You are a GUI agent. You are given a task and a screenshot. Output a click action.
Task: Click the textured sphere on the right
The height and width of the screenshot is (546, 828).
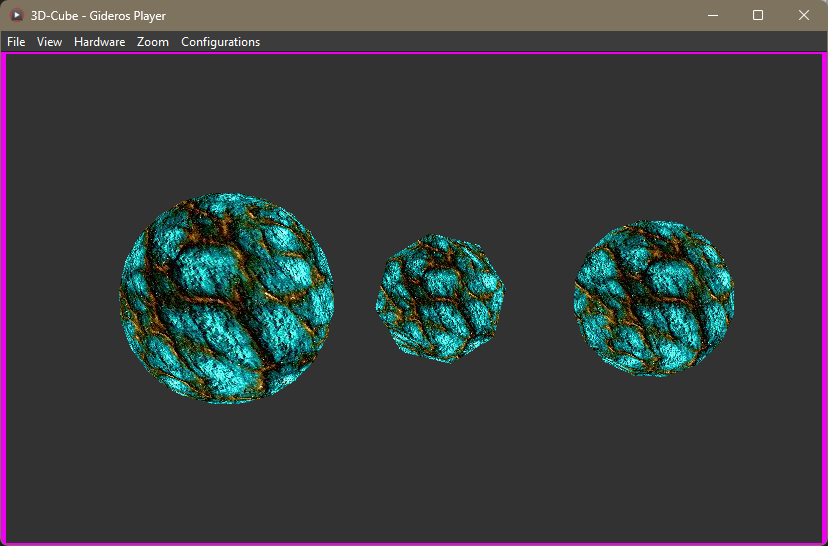click(x=654, y=298)
